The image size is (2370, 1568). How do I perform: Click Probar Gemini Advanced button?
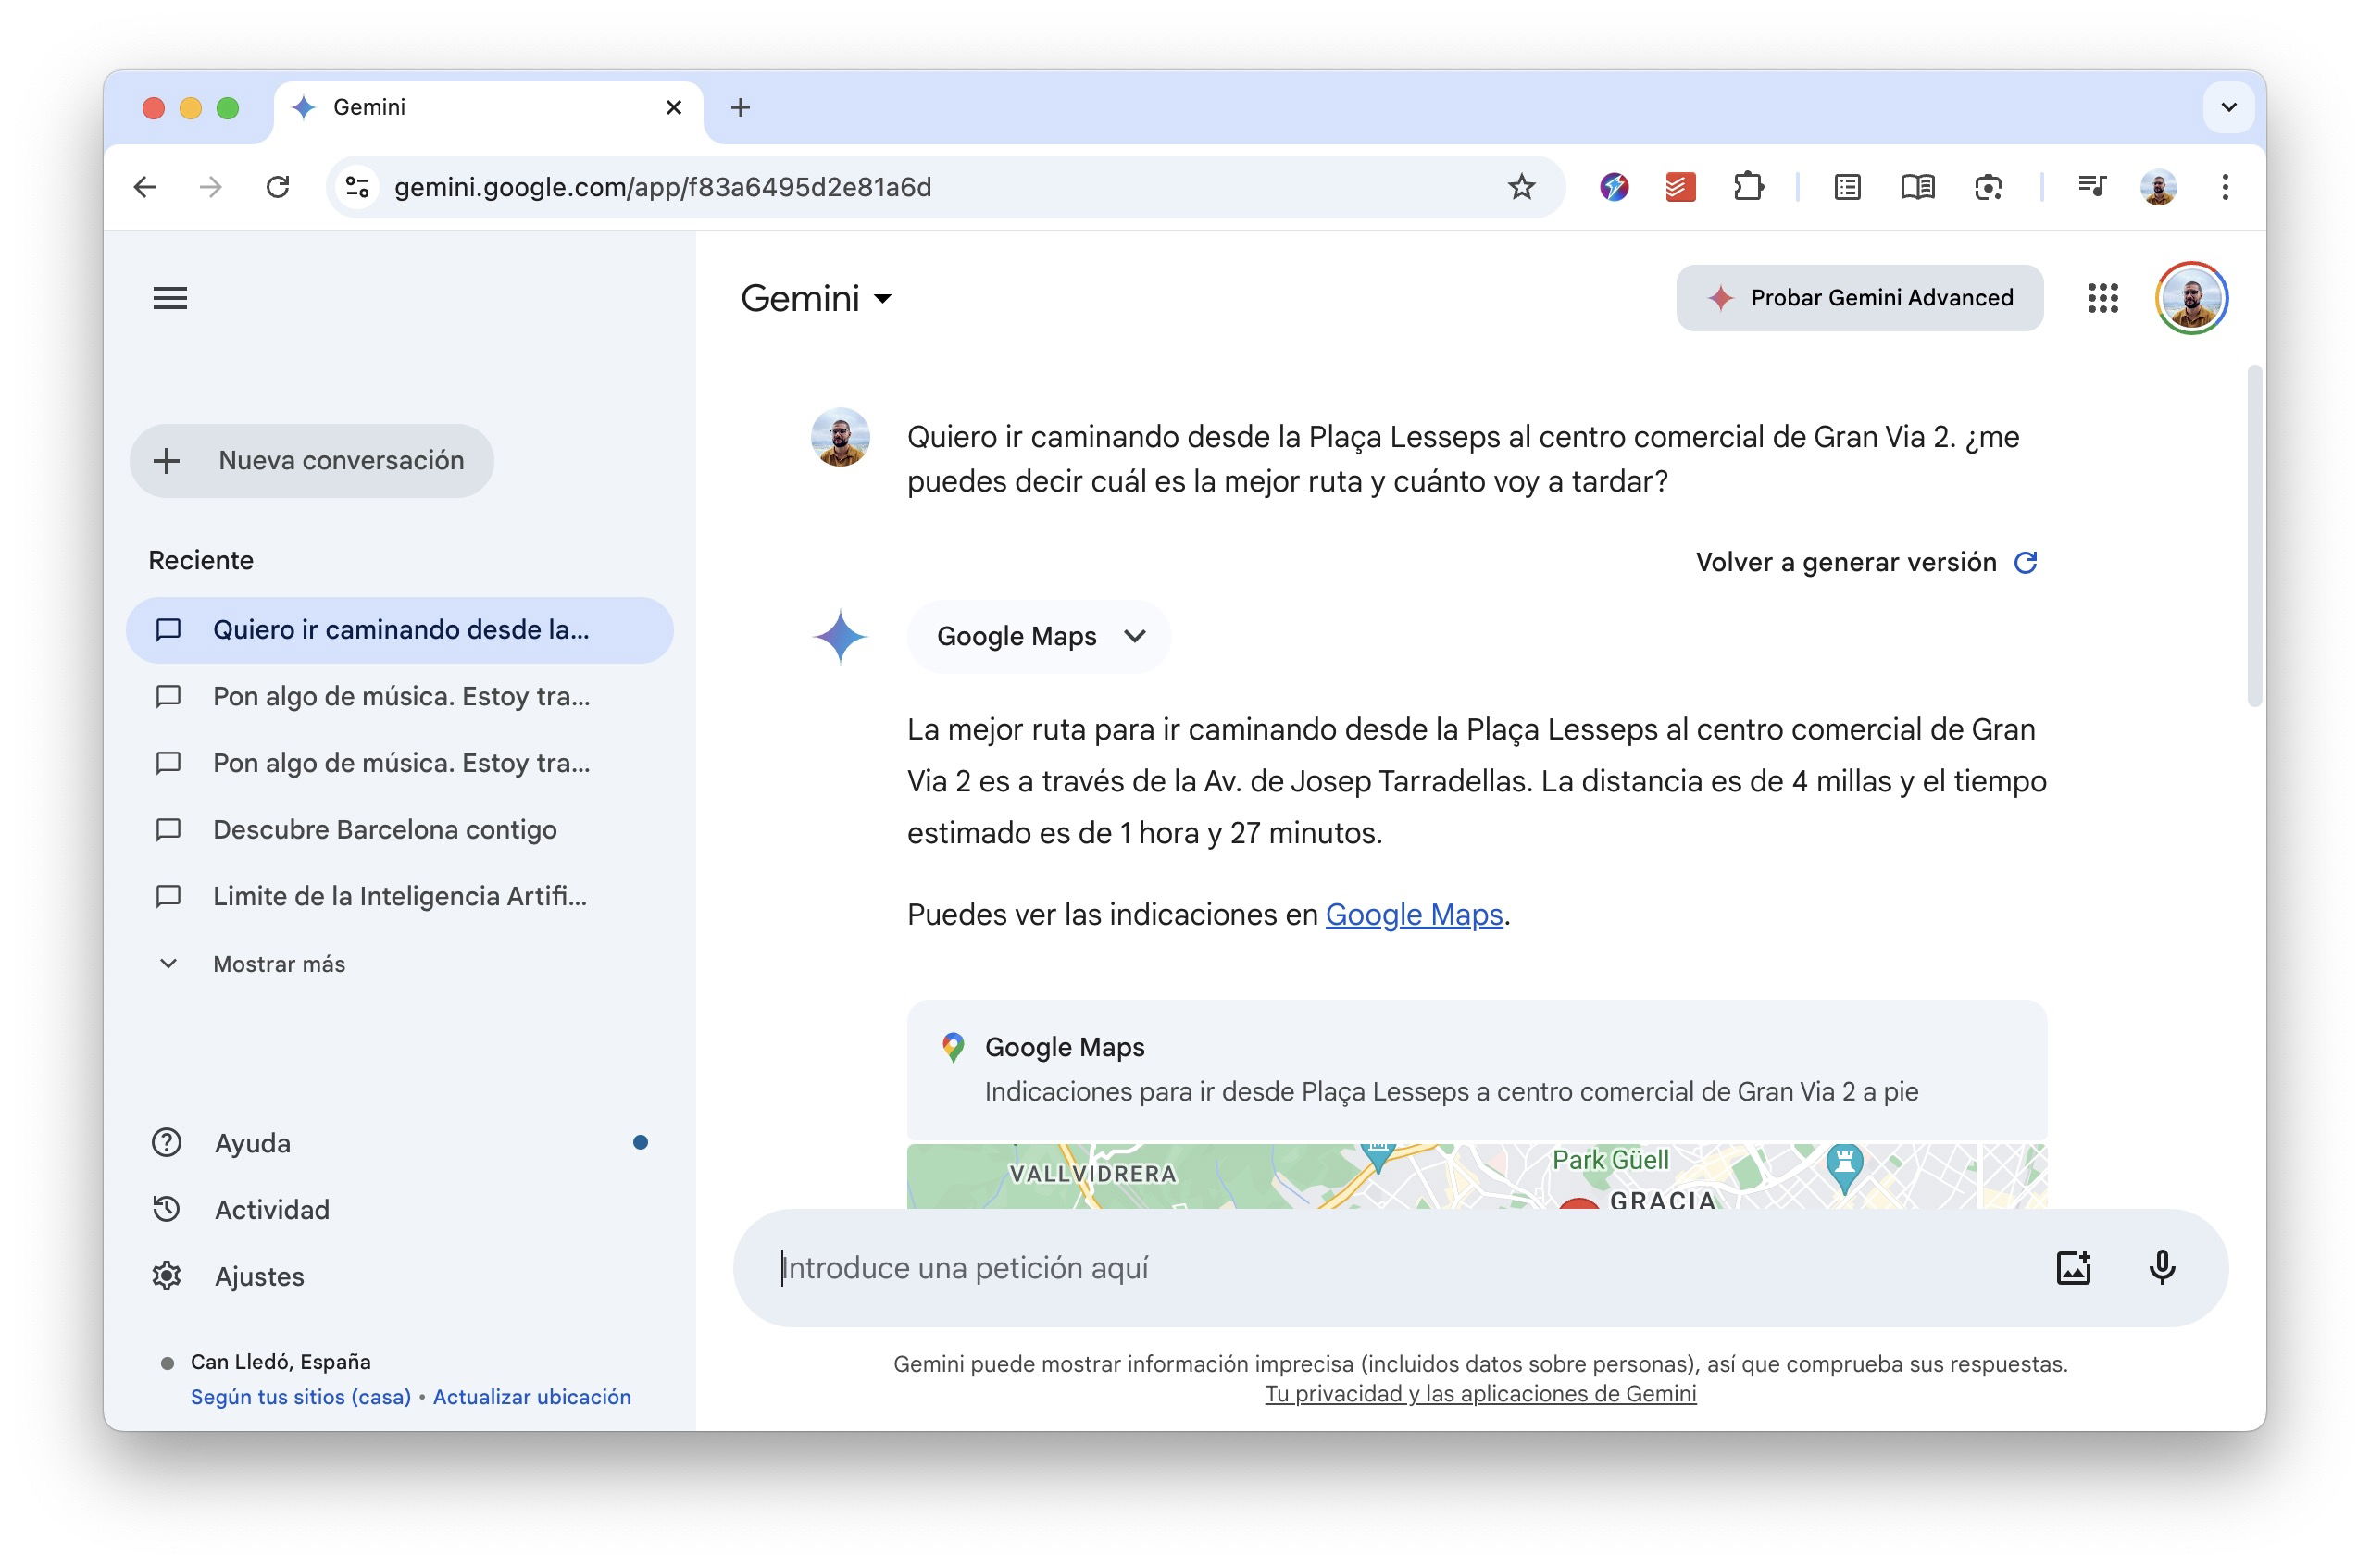pyautogui.click(x=1859, y=298)
